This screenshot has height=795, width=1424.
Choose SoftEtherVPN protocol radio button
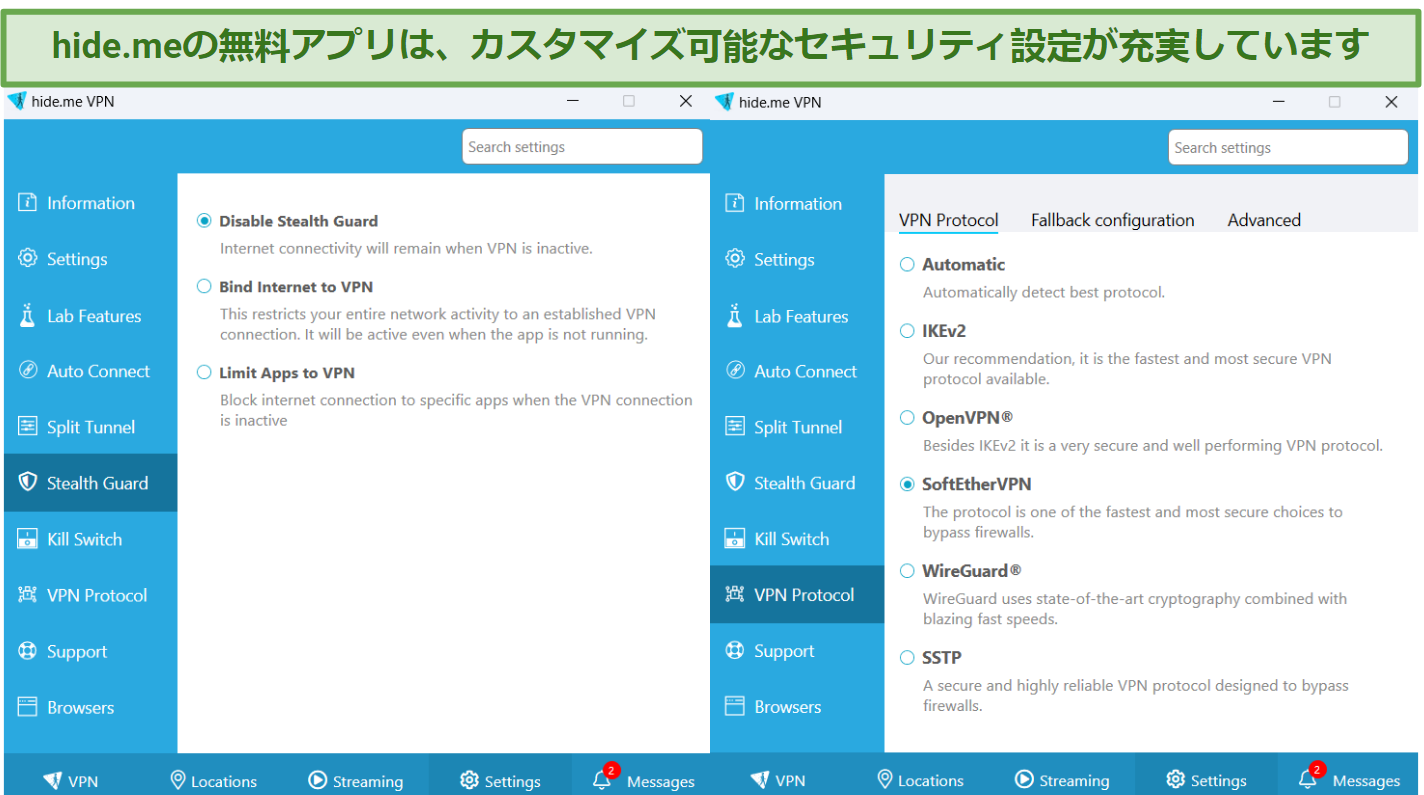[907, 484]
